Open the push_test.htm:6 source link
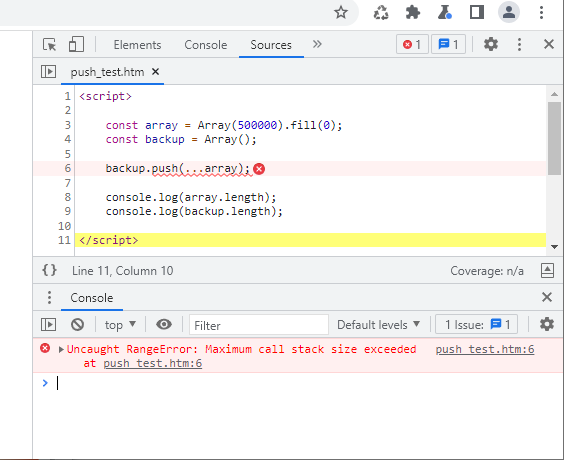The image size is (564, 460). point(485,349)
